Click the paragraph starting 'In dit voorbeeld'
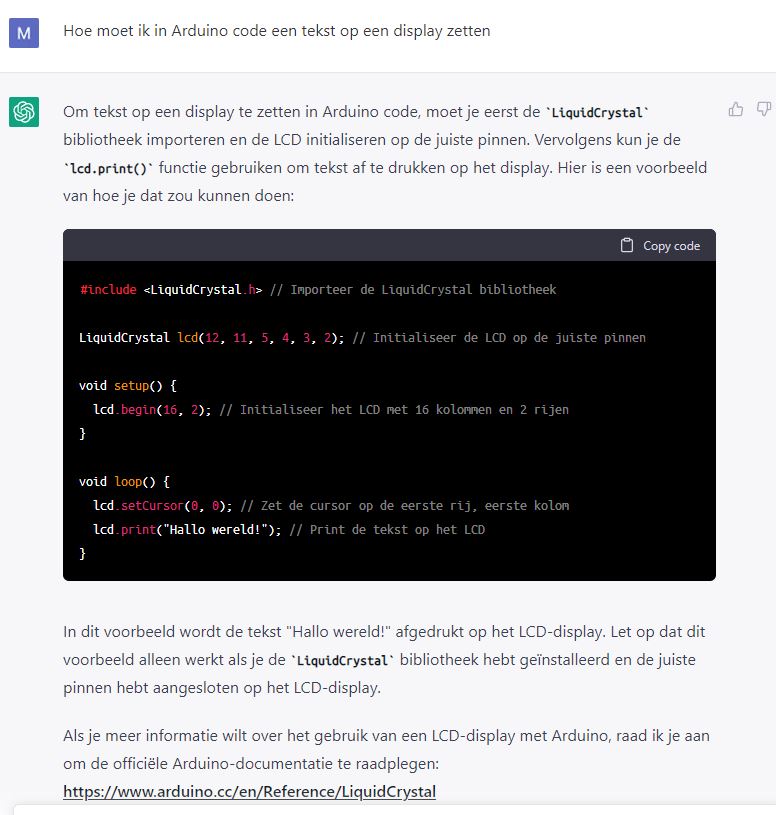776x815 pixels. point(384,660)
